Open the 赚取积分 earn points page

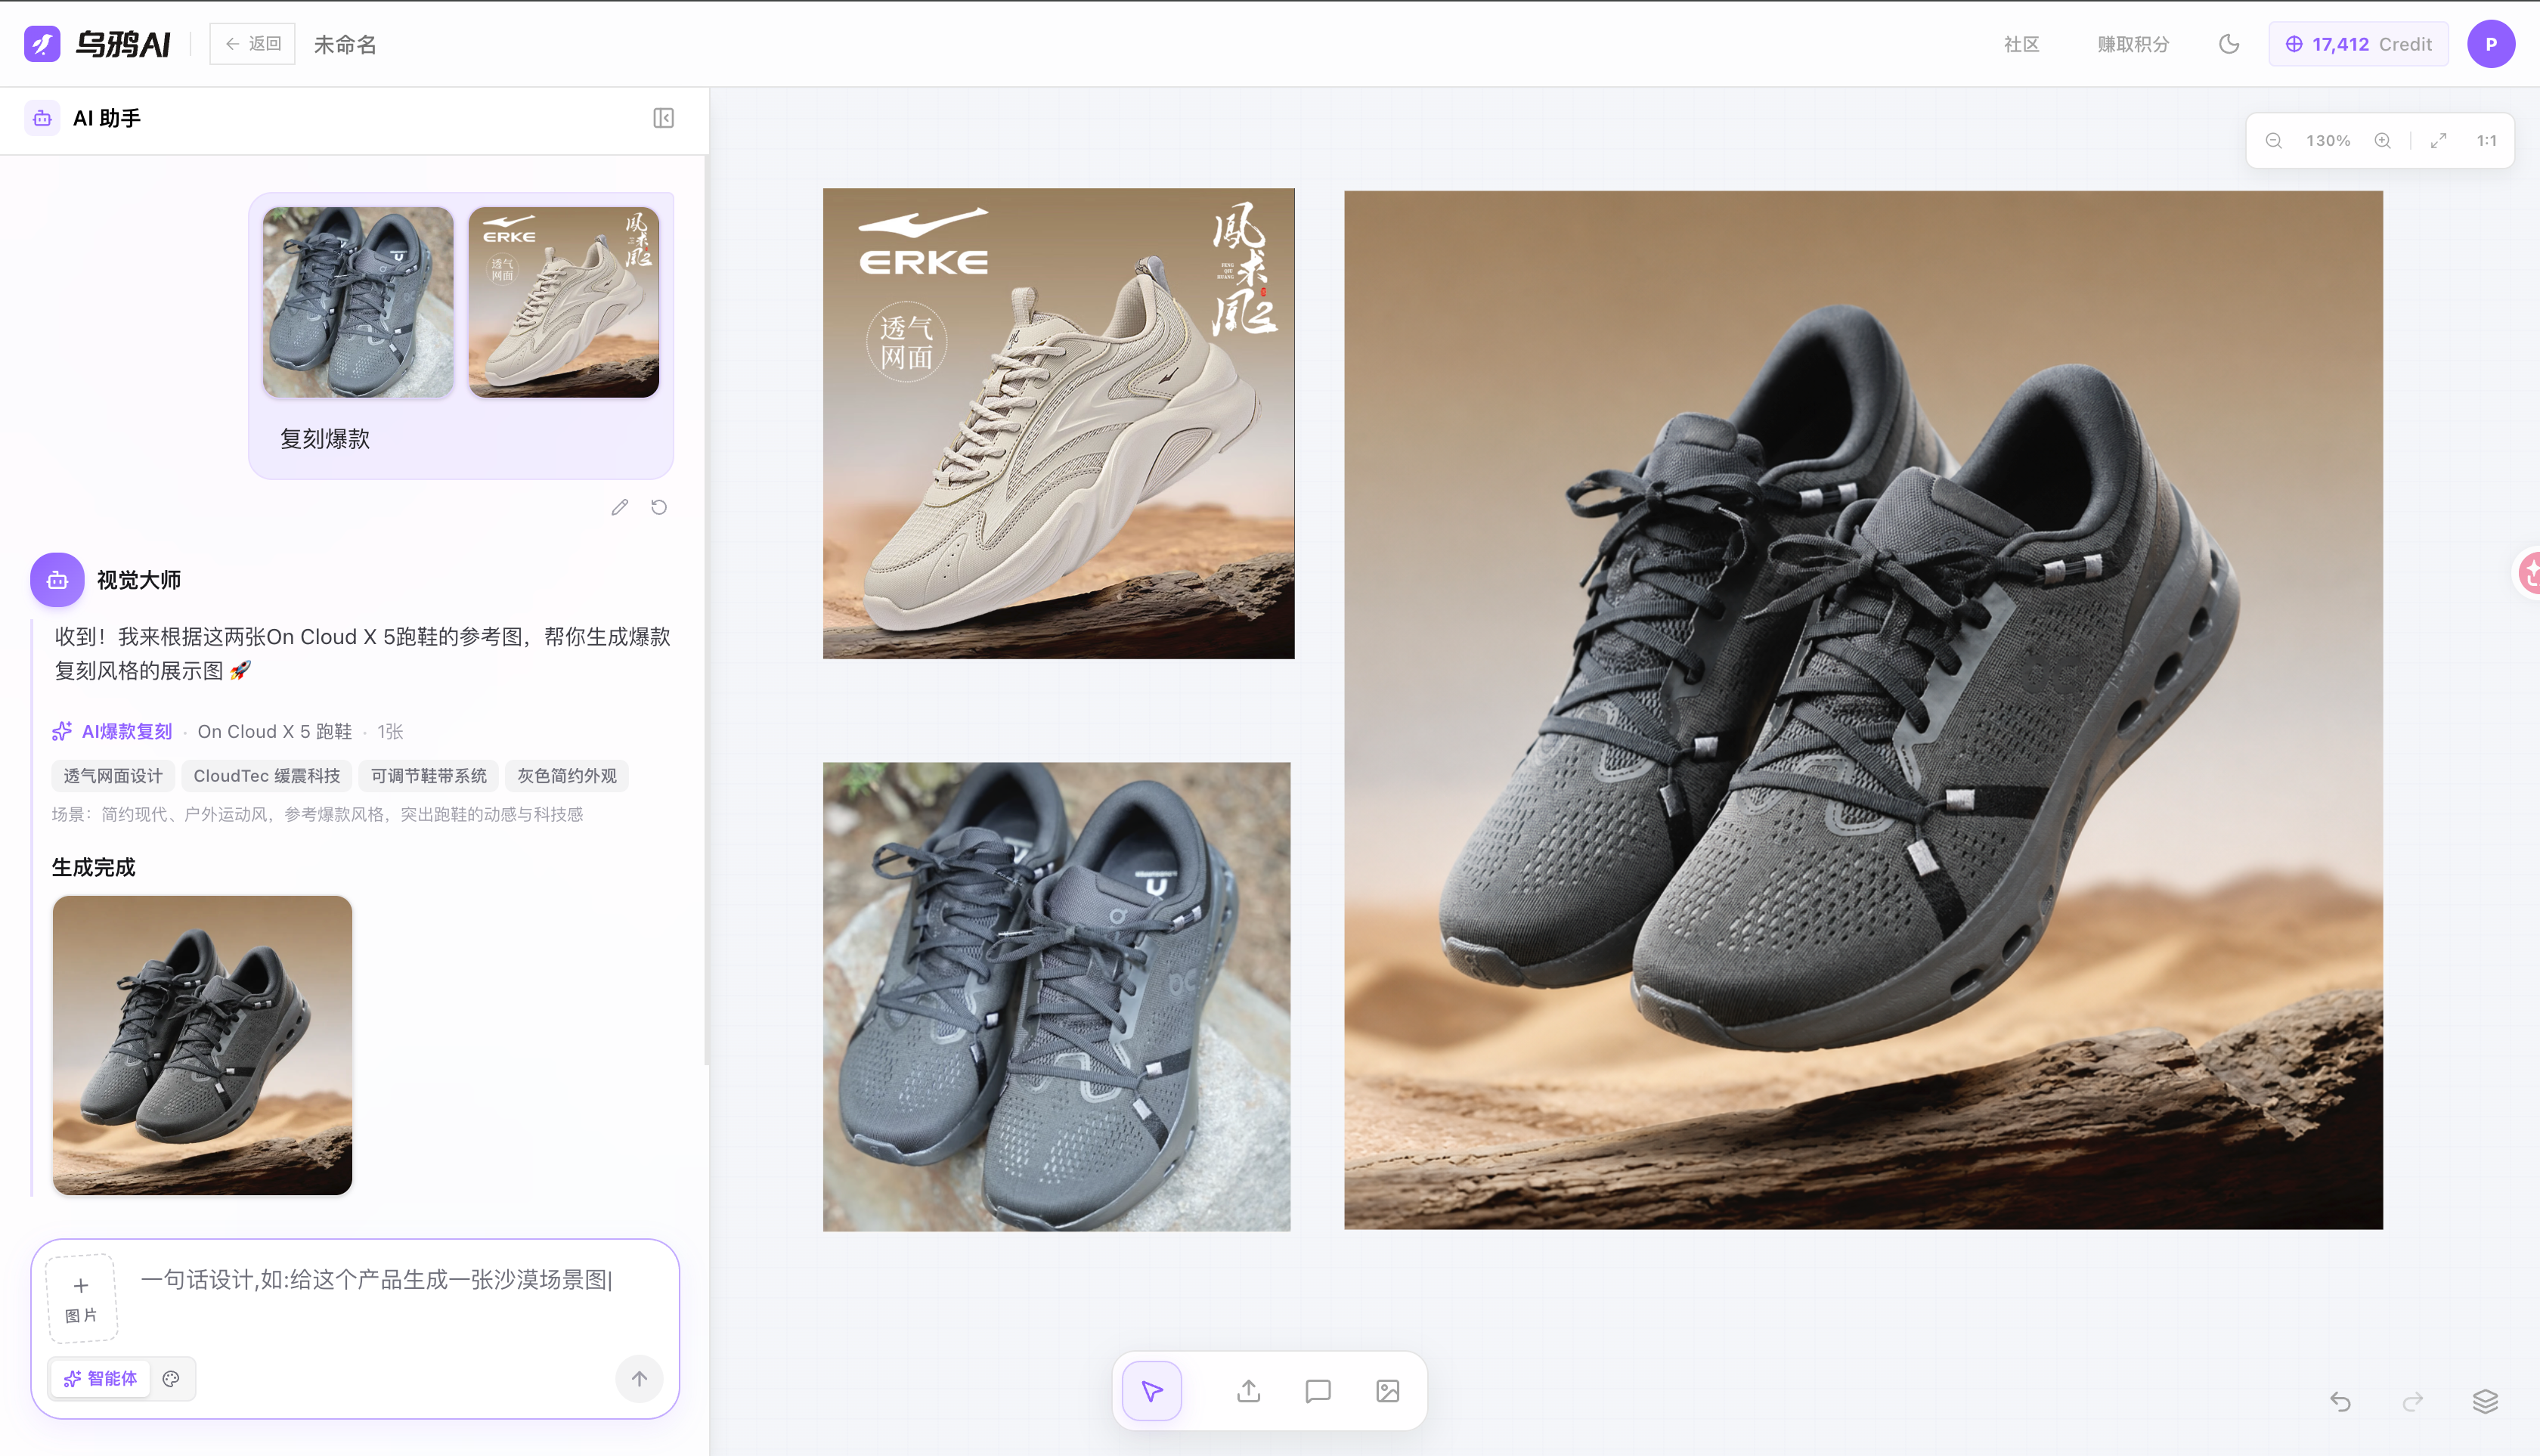2133,44
